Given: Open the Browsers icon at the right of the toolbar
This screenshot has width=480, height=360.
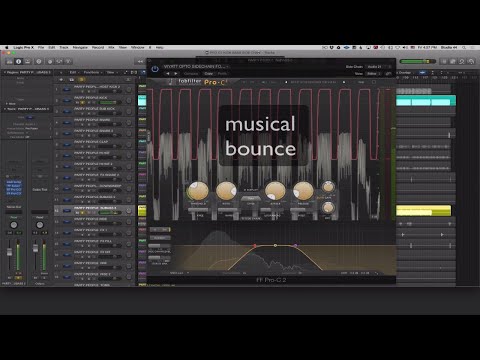Looking at the screenshot, I should 471,61.
